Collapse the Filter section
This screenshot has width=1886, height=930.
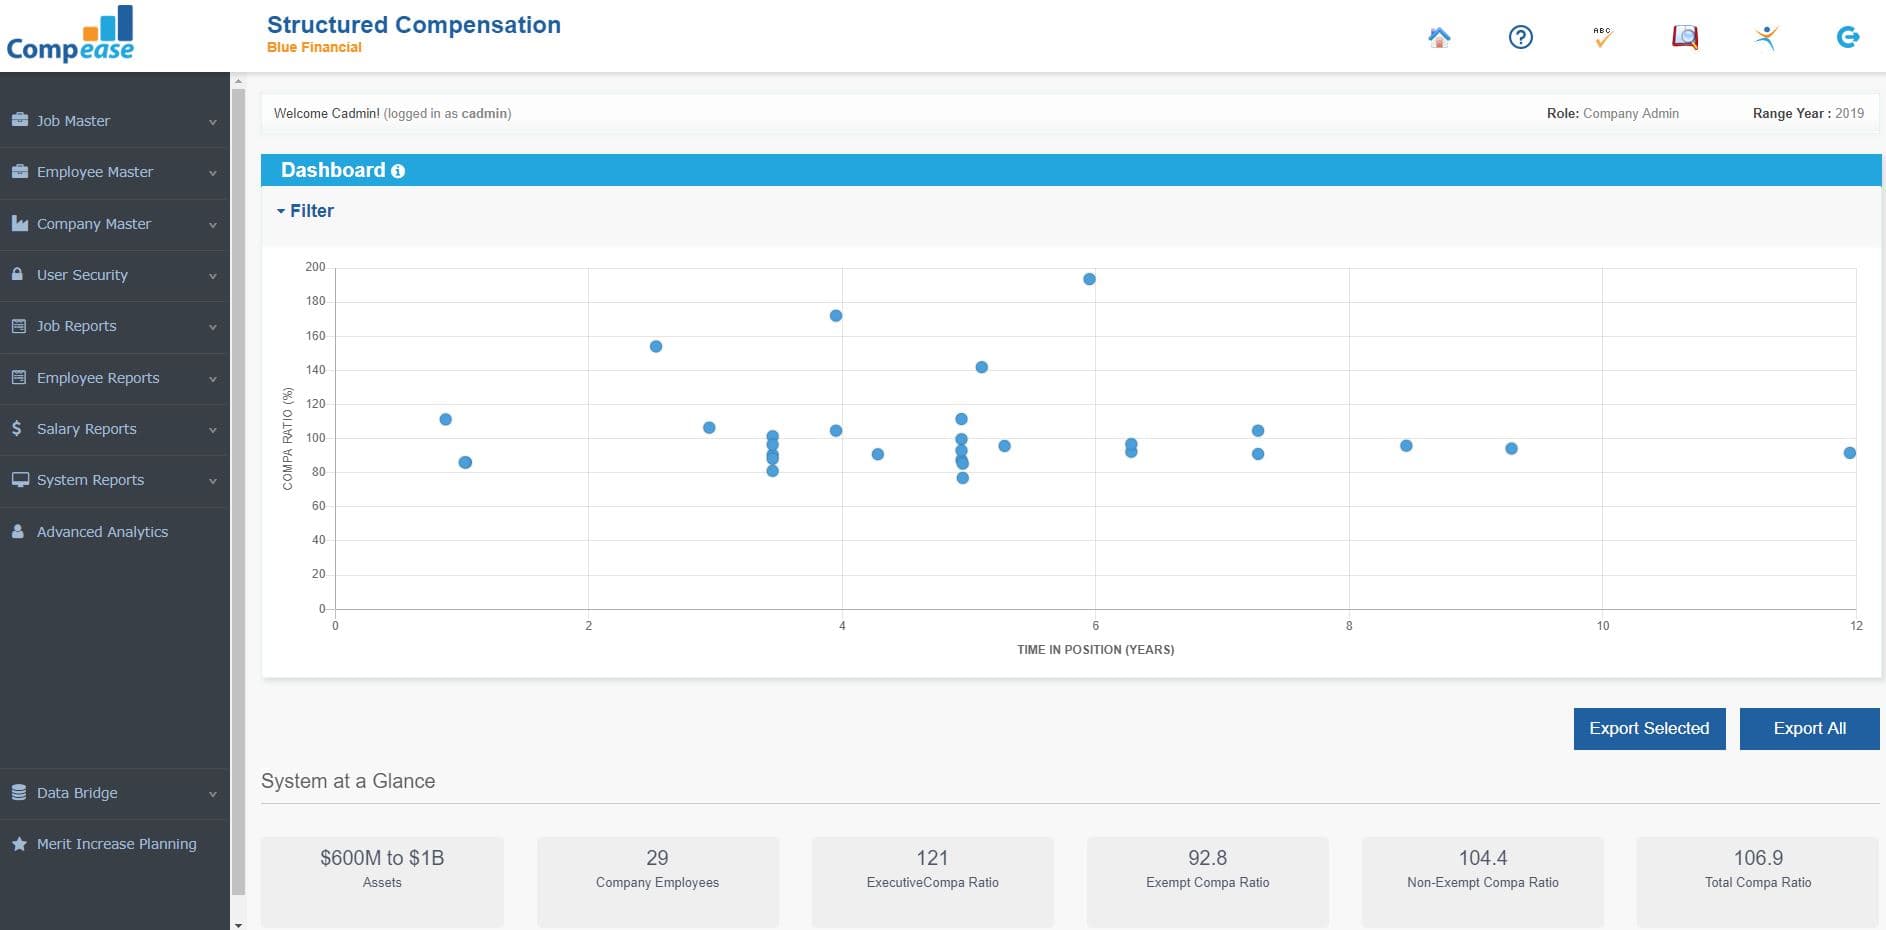click(x=305, y=211)
